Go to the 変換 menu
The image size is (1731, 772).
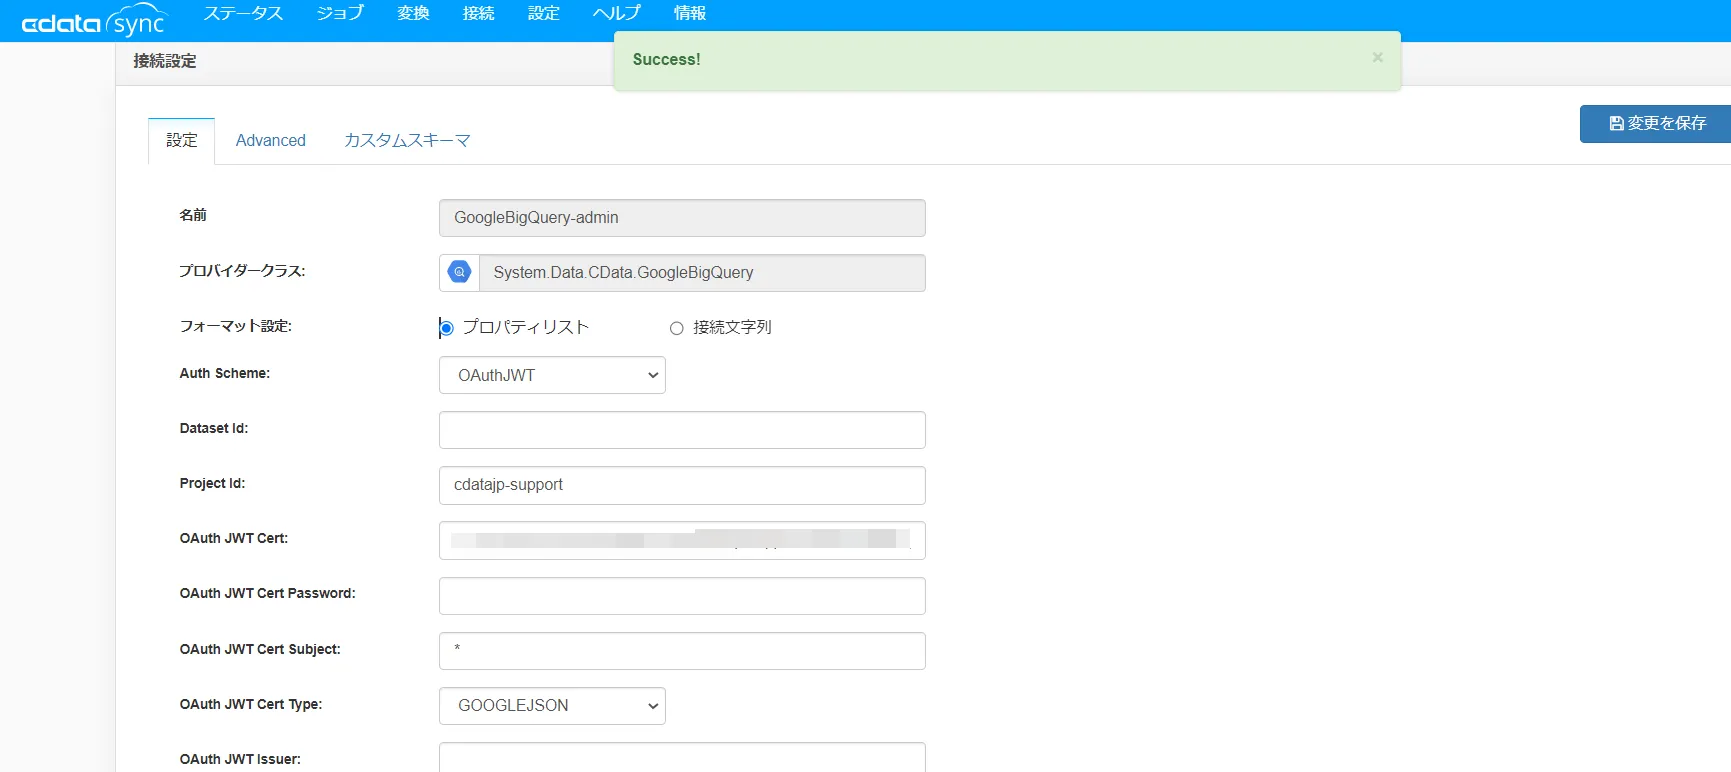(413, 13)
